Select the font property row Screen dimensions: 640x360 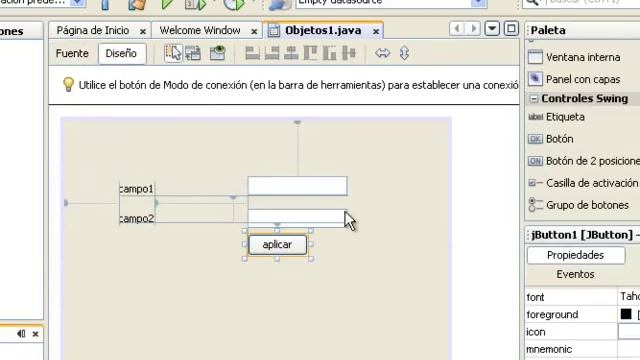pos(583,297)
